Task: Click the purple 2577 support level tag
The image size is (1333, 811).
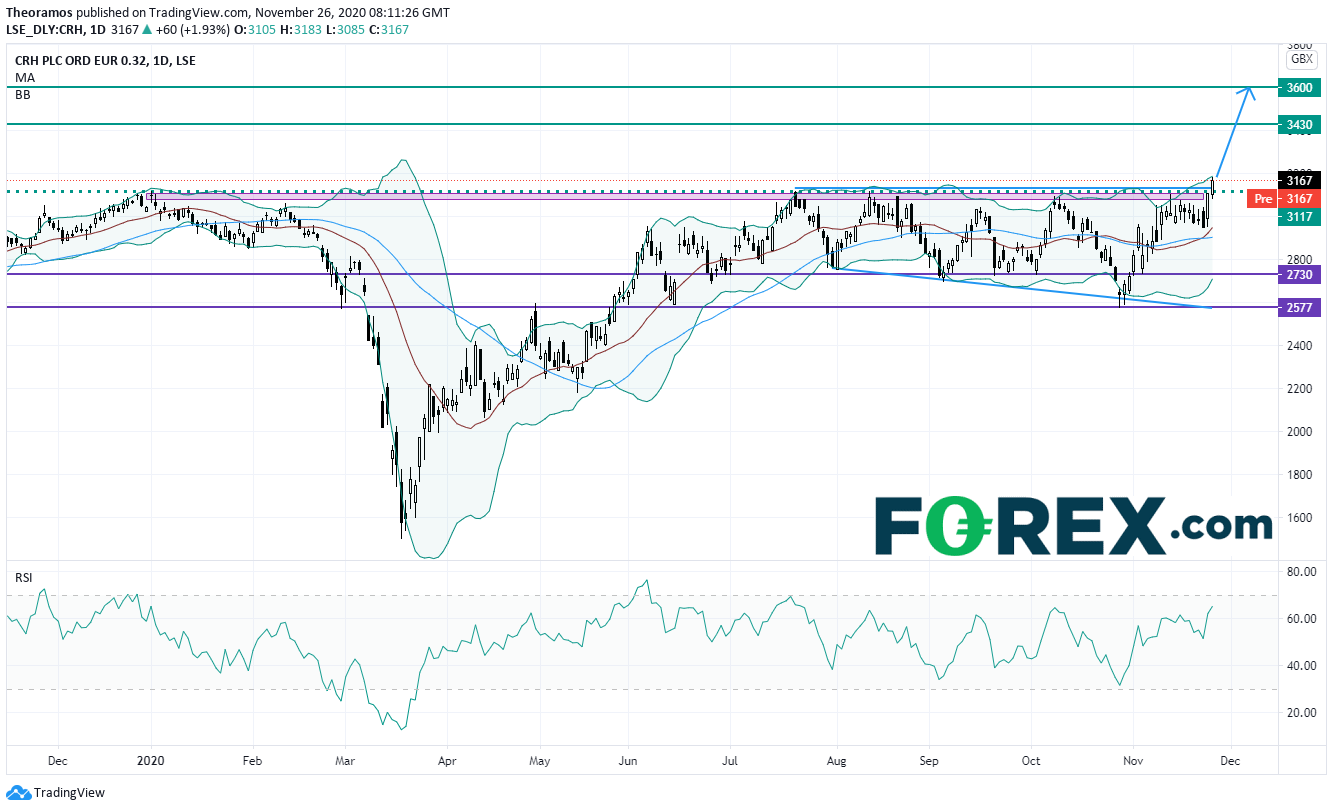Action: click(1299, 309)
